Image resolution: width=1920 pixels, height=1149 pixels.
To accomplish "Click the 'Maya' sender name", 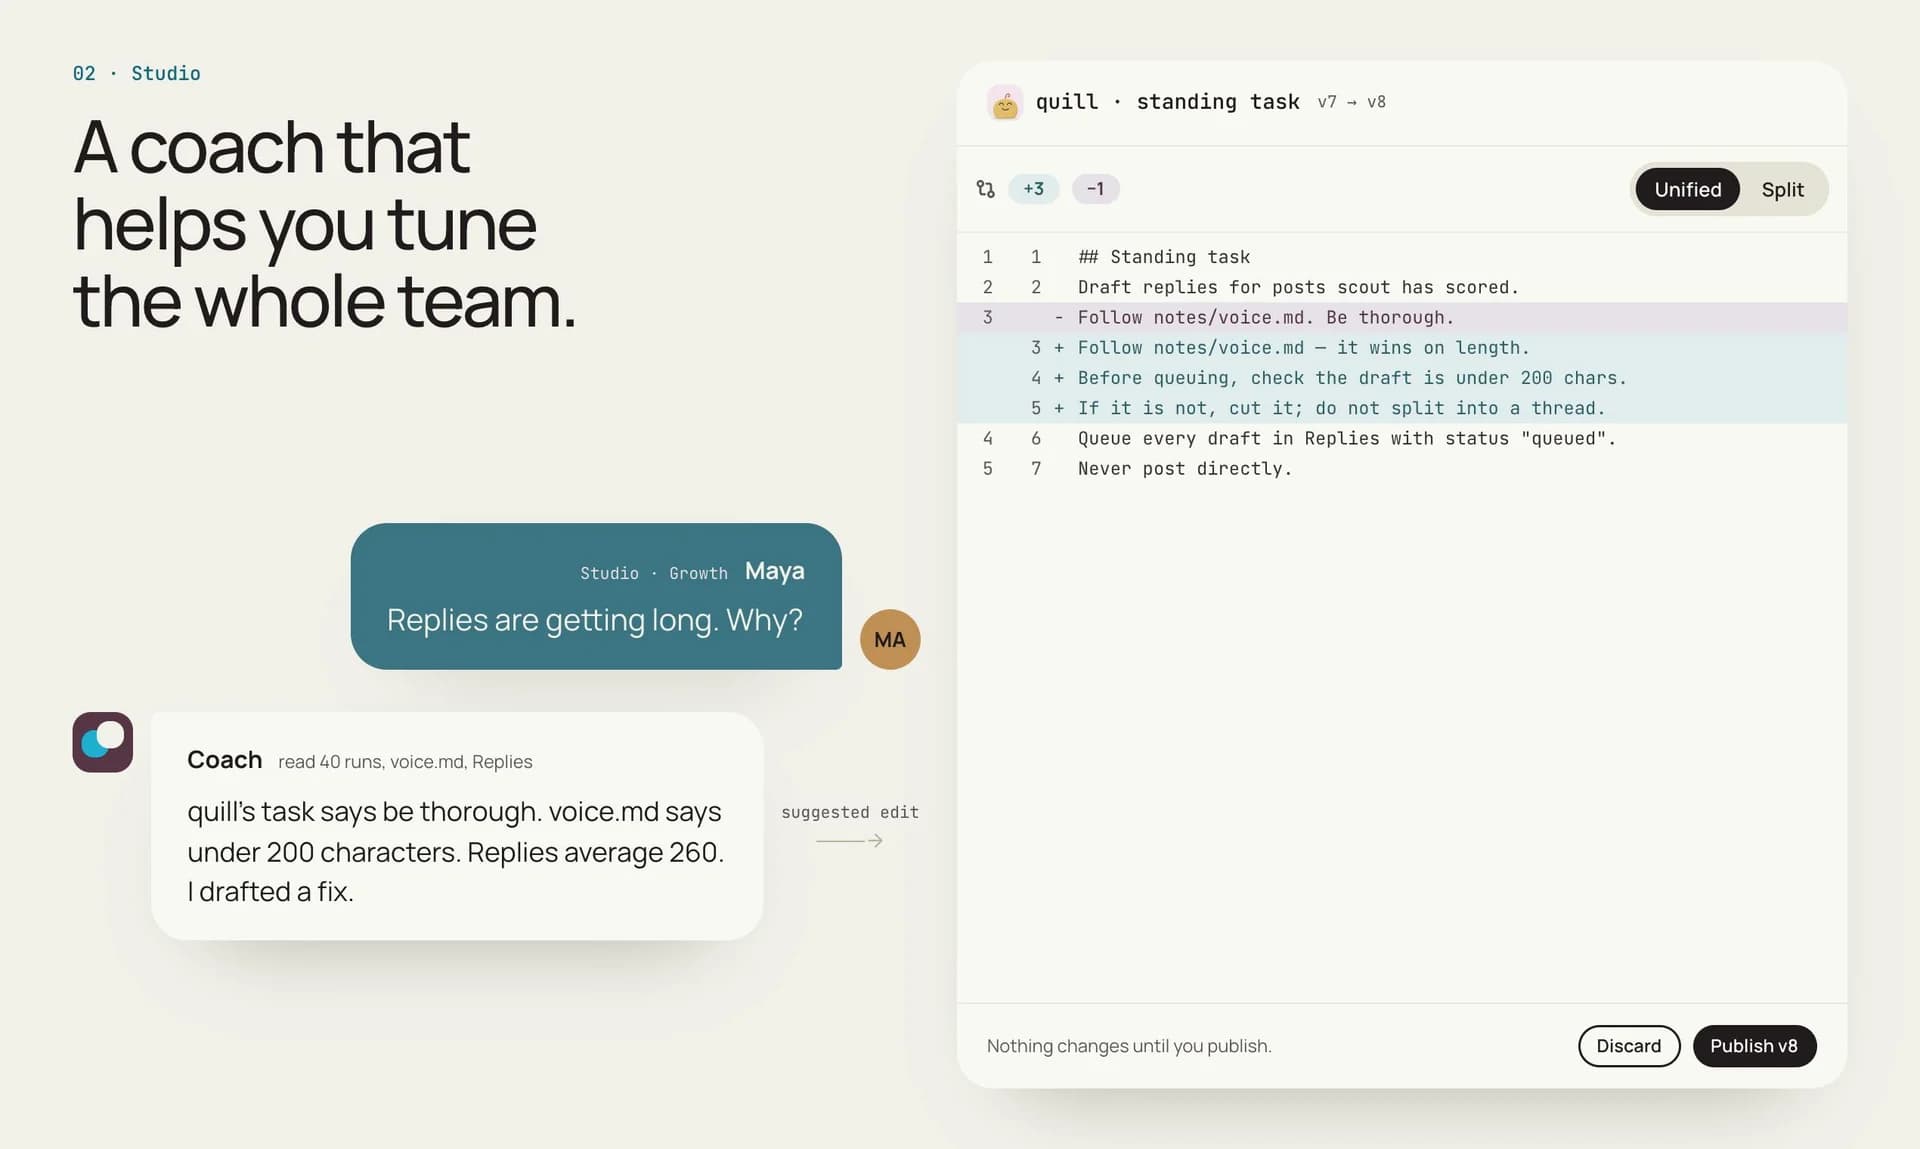I will point(774,571).
